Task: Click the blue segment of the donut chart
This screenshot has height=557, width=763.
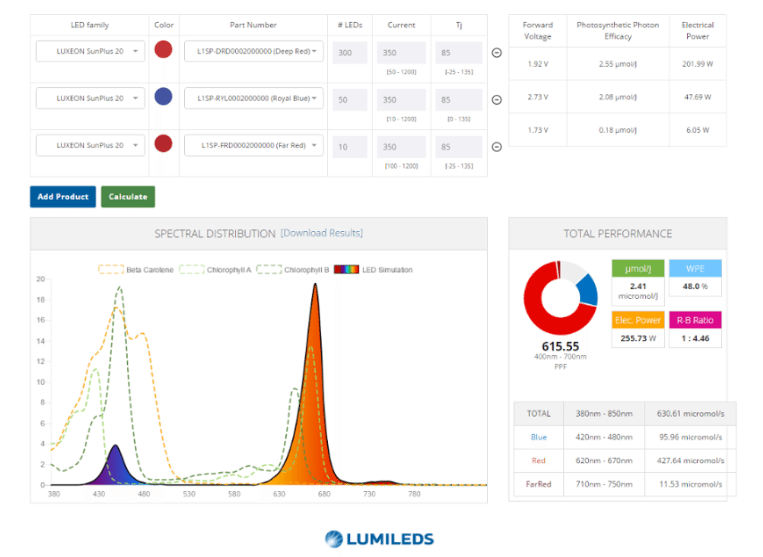Action: 588,290
